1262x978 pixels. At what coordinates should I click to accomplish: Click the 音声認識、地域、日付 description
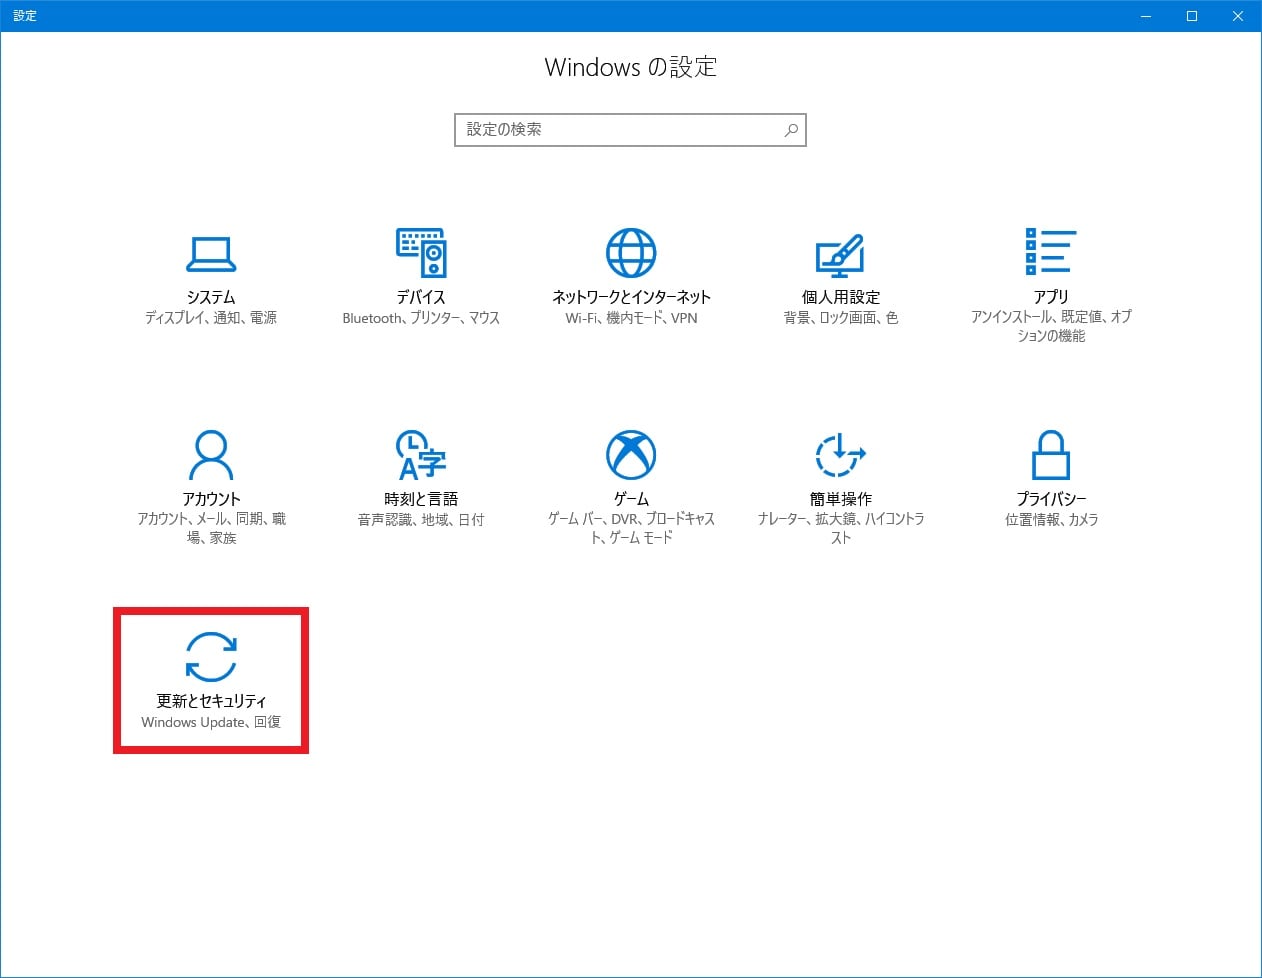421,520
